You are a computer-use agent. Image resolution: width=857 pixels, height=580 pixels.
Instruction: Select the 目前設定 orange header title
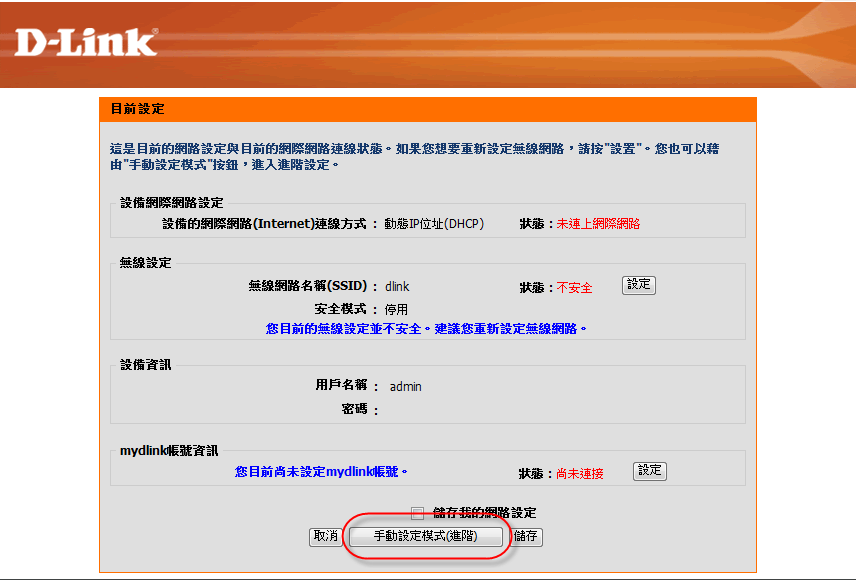[x=137, y=109]
